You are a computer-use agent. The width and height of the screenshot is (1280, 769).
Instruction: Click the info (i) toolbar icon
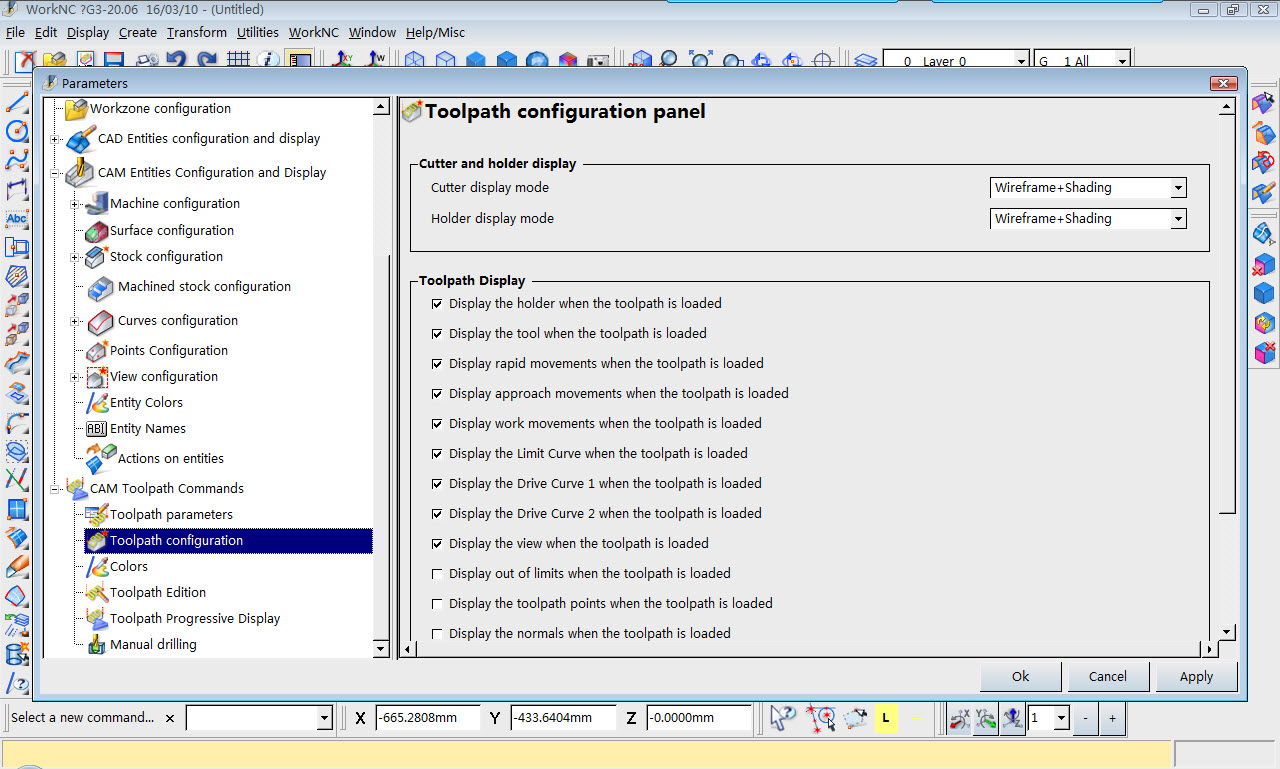click(267, 60)
